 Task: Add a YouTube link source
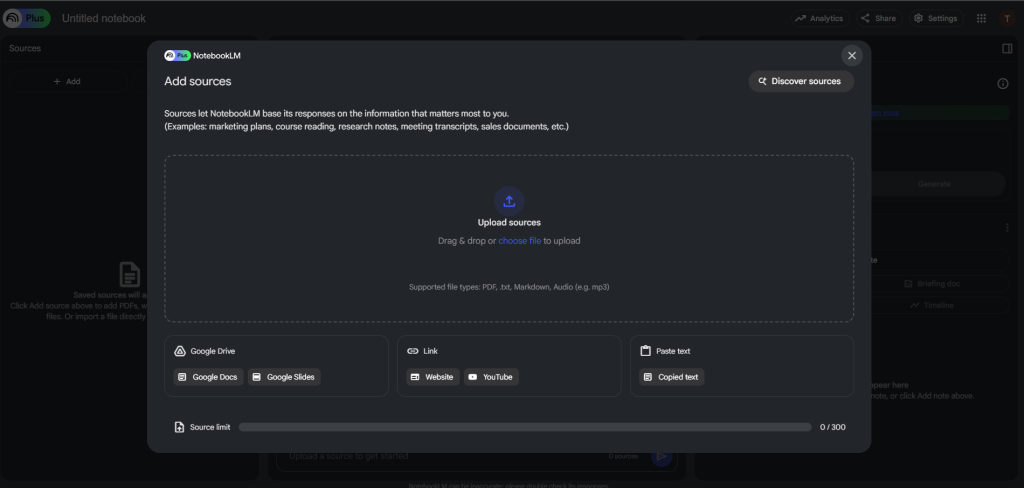(x=491, y=377)
